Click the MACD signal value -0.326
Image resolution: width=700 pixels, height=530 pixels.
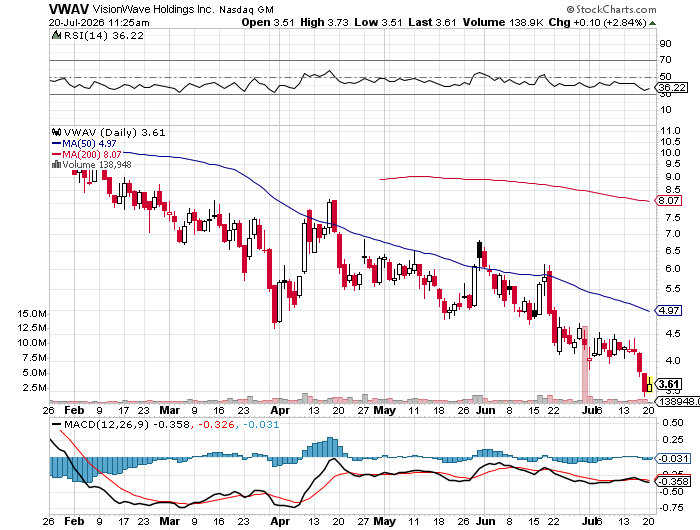click(x=216, y=424)
